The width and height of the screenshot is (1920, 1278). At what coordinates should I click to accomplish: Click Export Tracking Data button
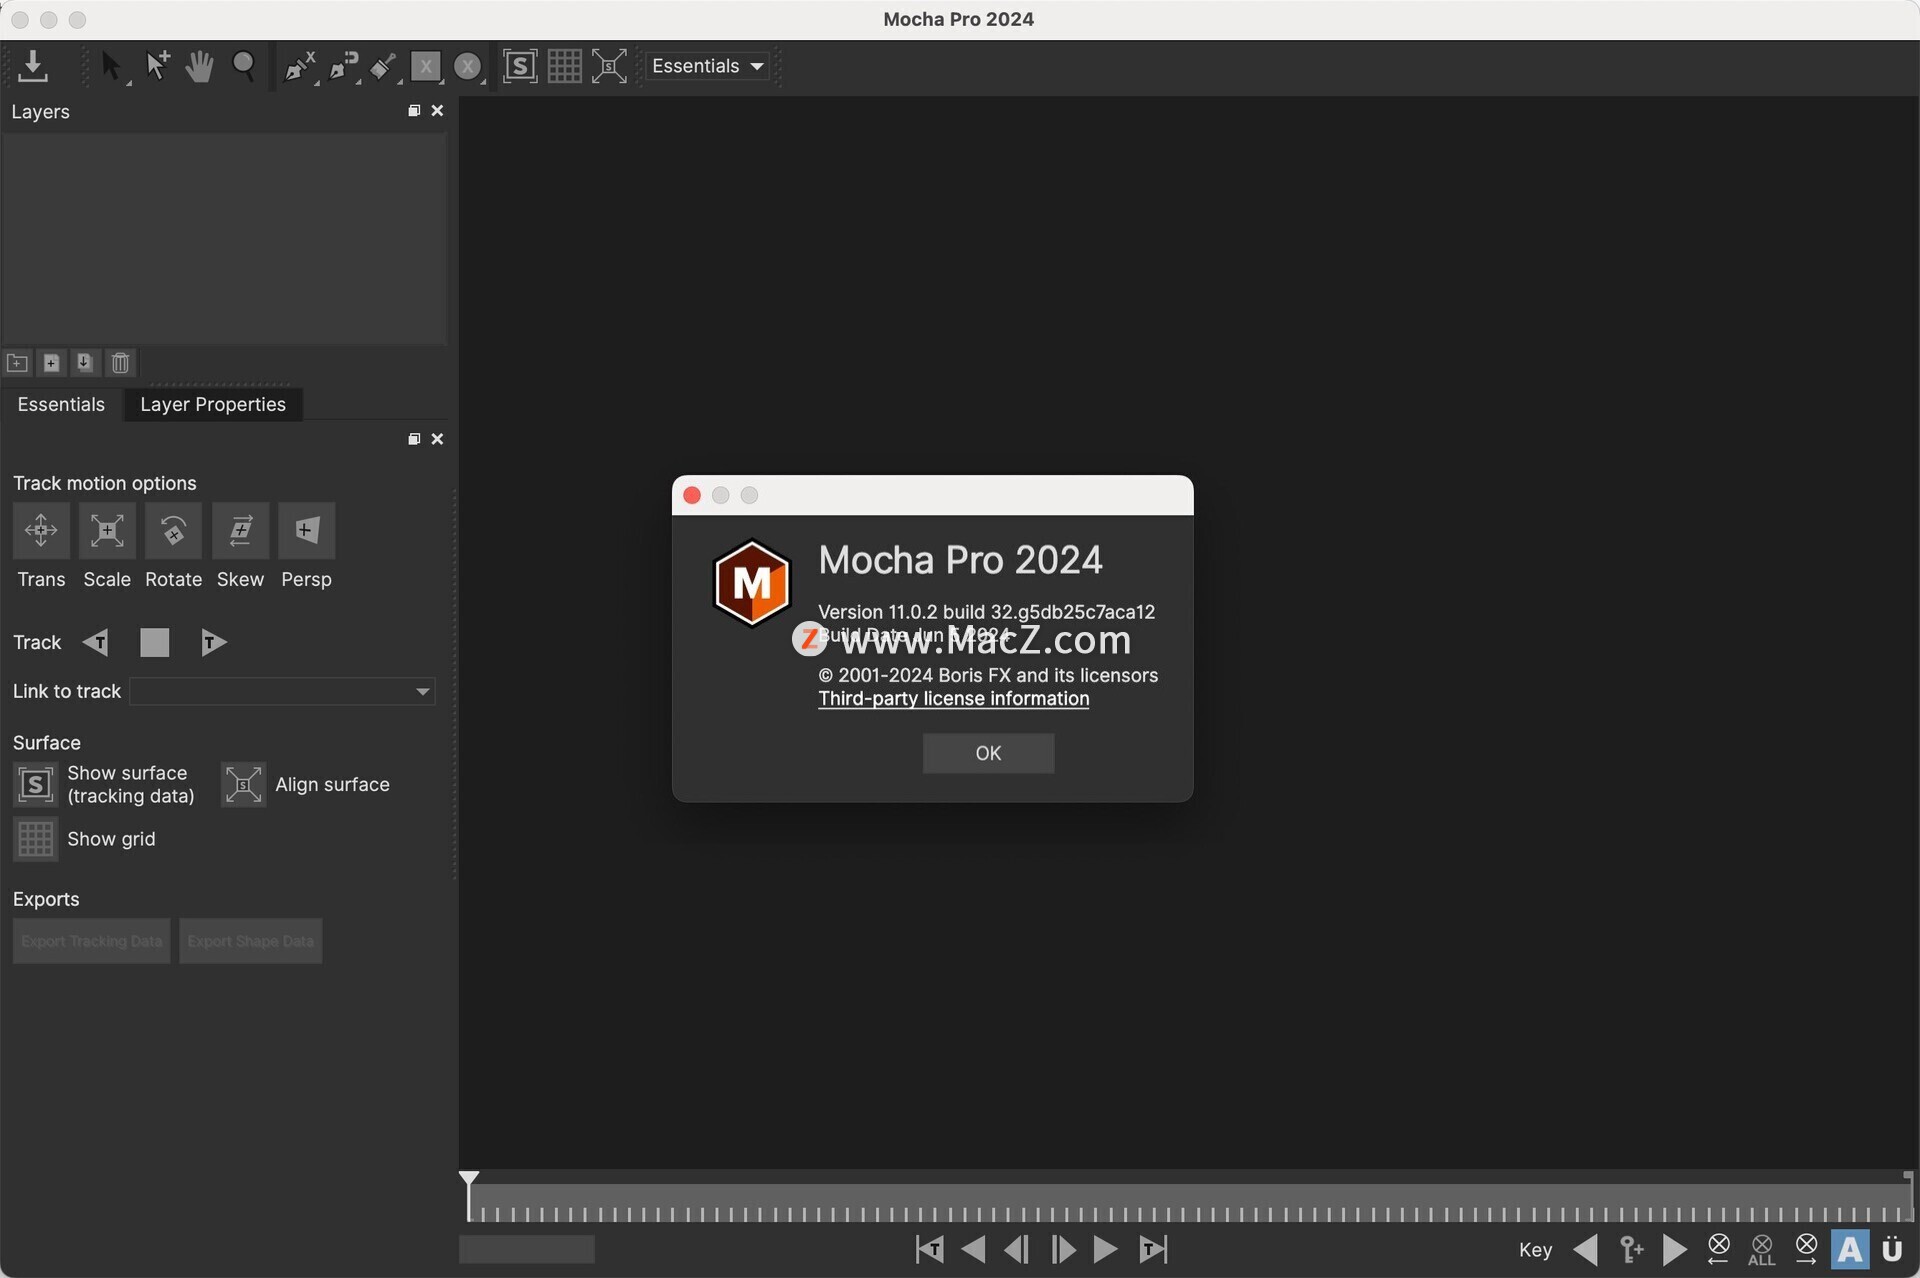[x=92, y=941]
